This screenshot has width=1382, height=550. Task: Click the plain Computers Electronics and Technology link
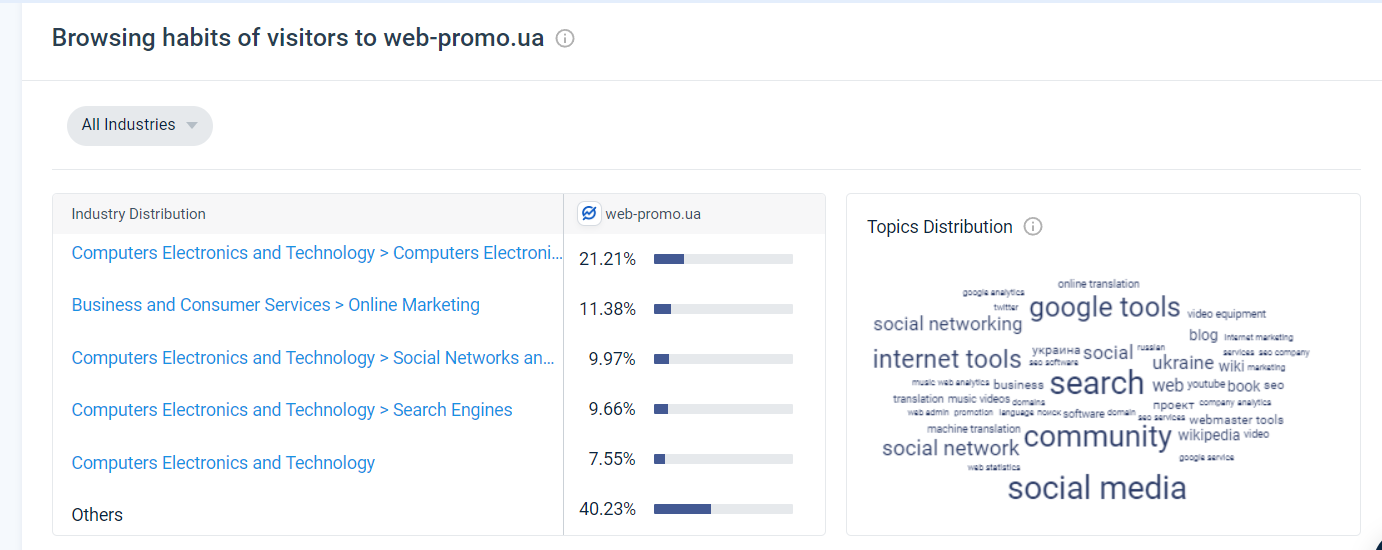point(223,463)
